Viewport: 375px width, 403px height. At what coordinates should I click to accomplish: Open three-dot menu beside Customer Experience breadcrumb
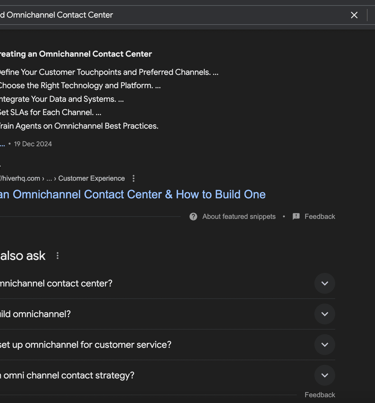pos(134,179)
